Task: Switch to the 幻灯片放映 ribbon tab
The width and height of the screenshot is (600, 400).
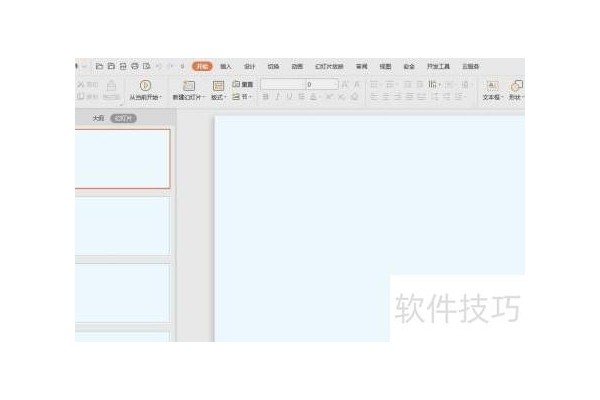Action: tap(329, 66)
